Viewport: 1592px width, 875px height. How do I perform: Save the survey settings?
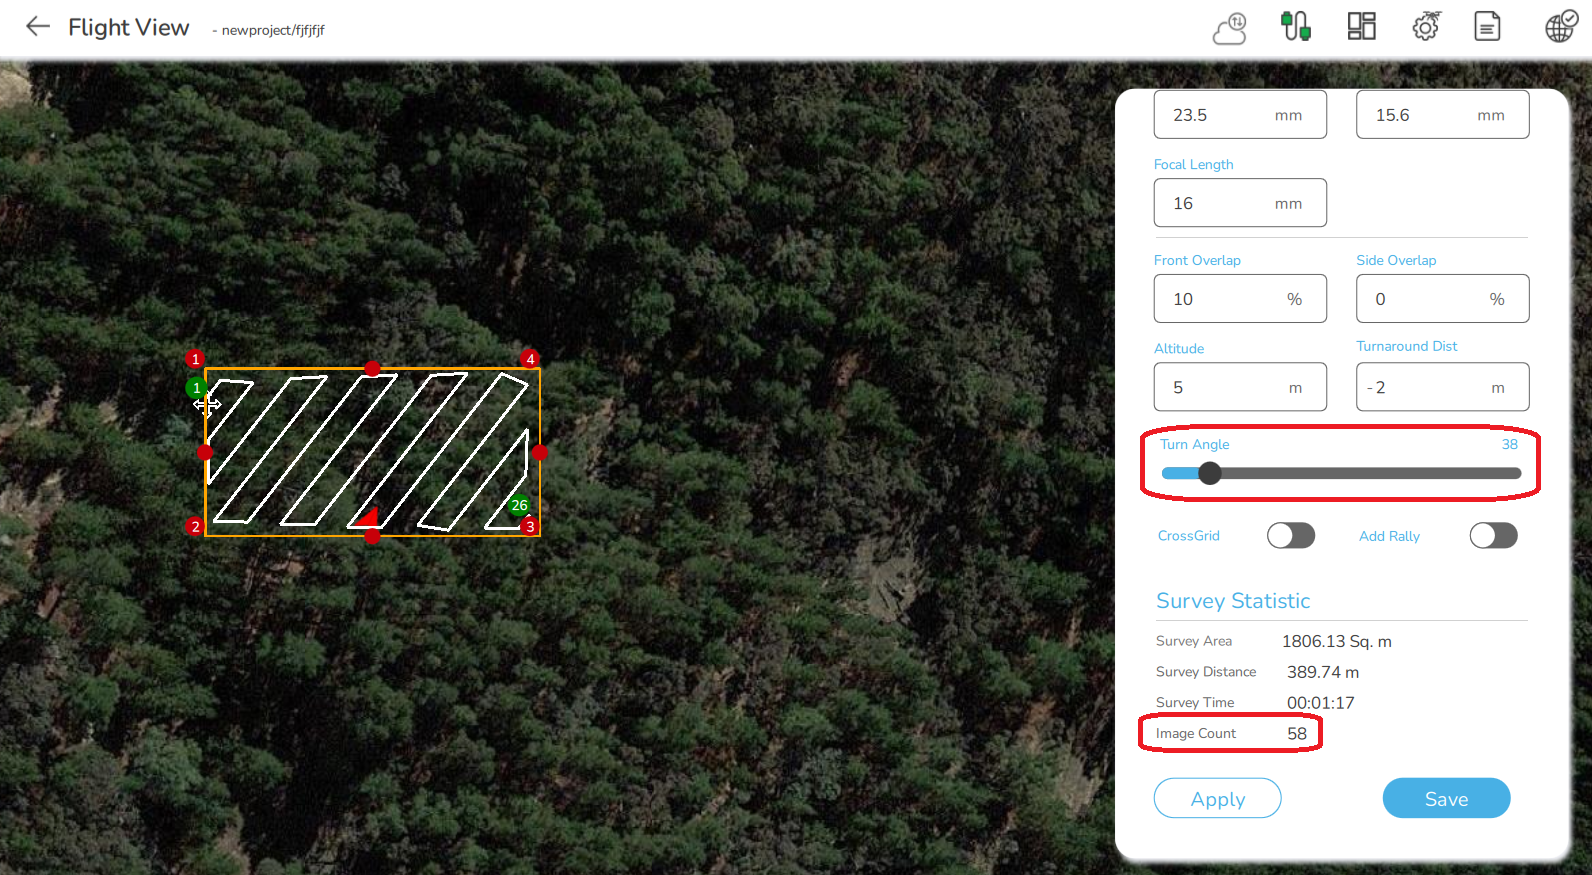[x=1446, y=798]
